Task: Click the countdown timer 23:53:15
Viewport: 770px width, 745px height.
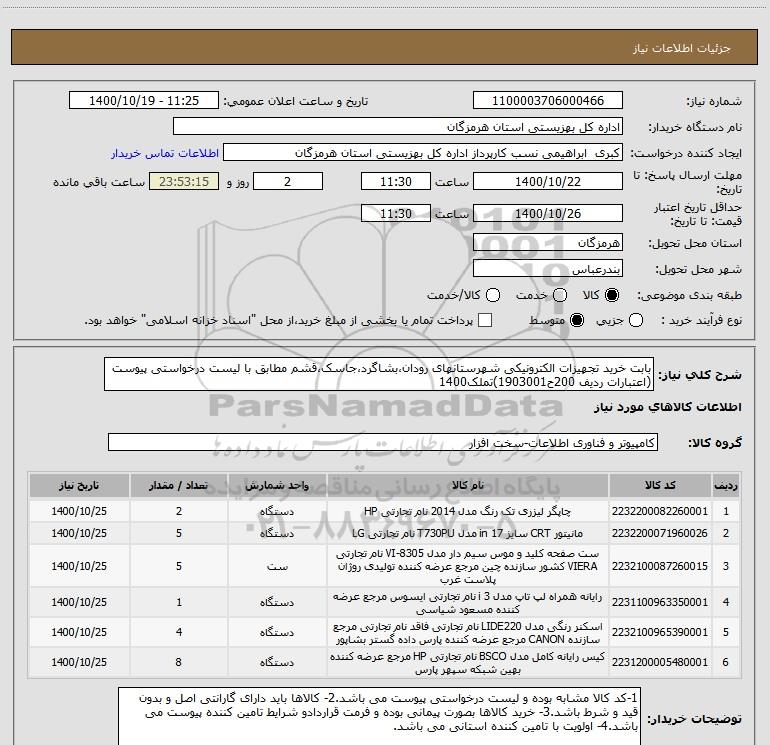Action: [x=184, y=181]
